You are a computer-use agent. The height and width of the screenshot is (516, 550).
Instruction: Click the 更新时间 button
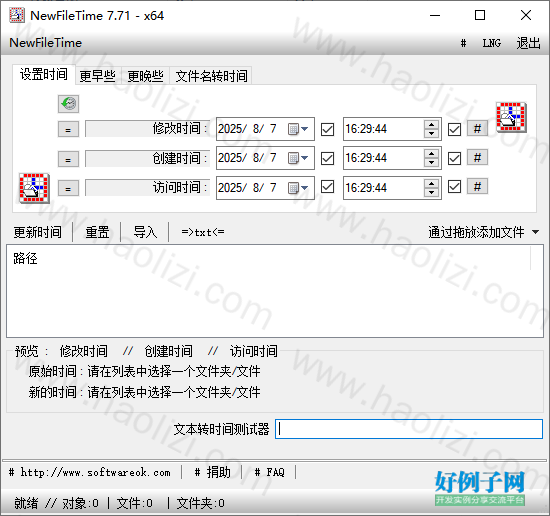(38, 232)
